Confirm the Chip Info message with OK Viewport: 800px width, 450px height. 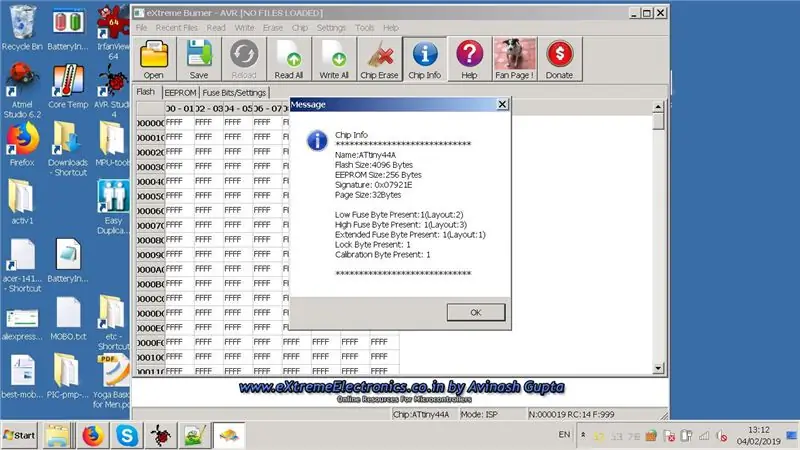[476, 312]
